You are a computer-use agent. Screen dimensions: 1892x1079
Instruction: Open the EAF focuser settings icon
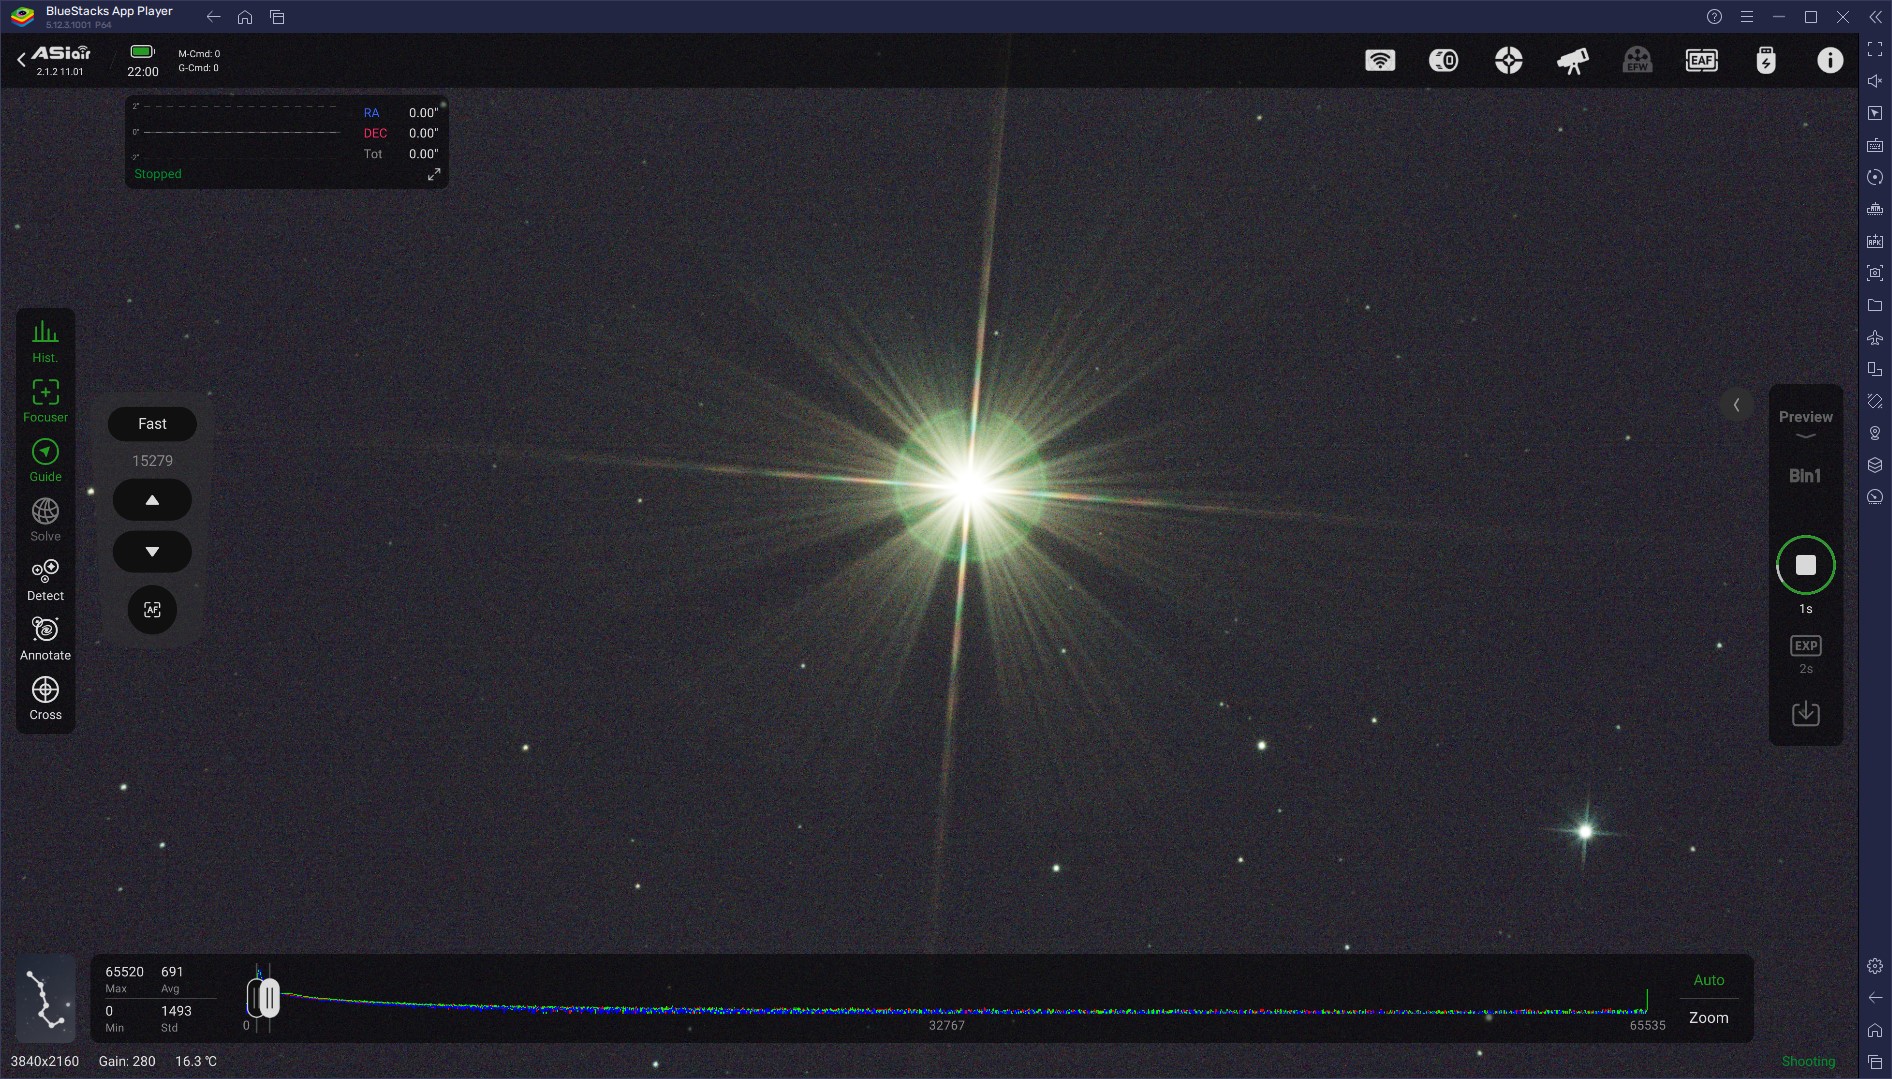click(1702, 61)
